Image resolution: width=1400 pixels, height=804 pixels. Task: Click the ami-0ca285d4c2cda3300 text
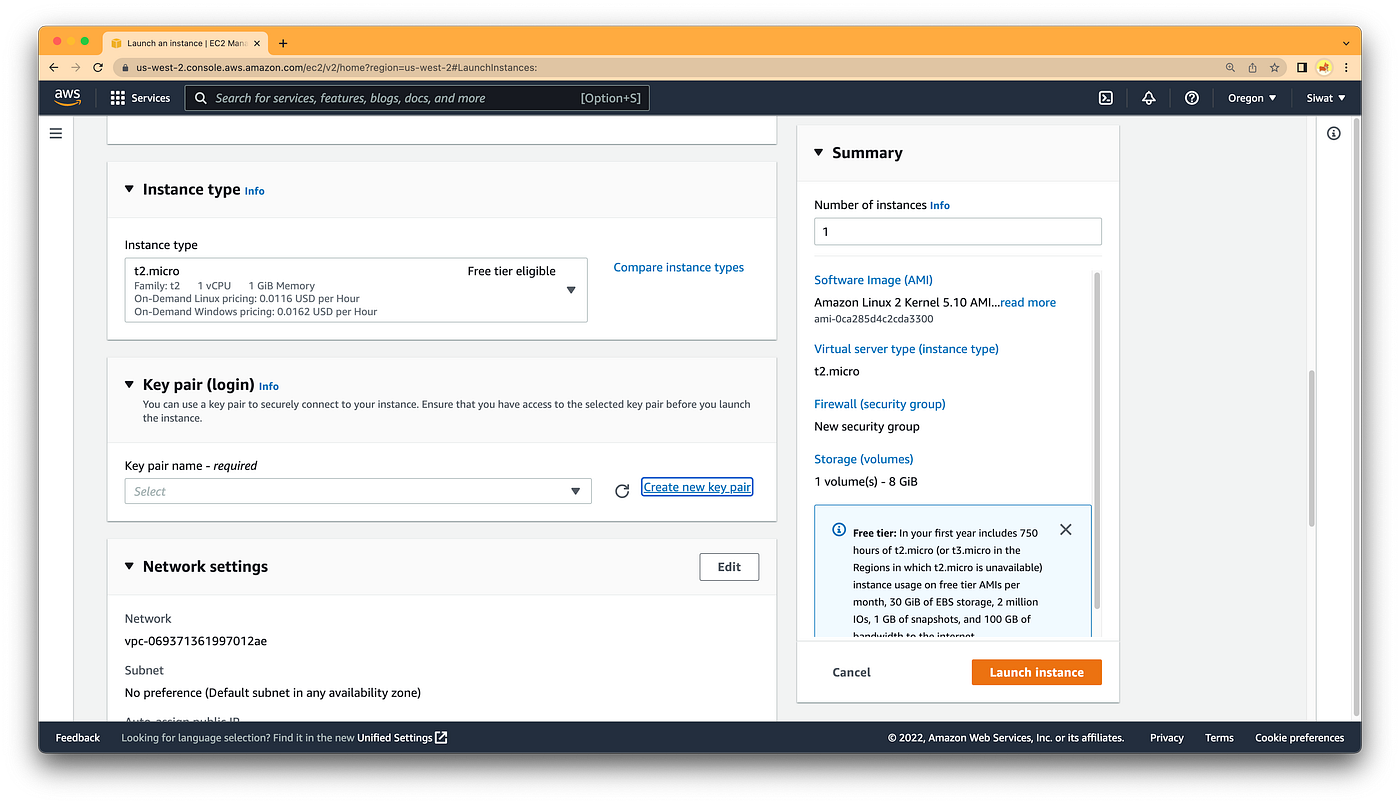coord(874,319)
